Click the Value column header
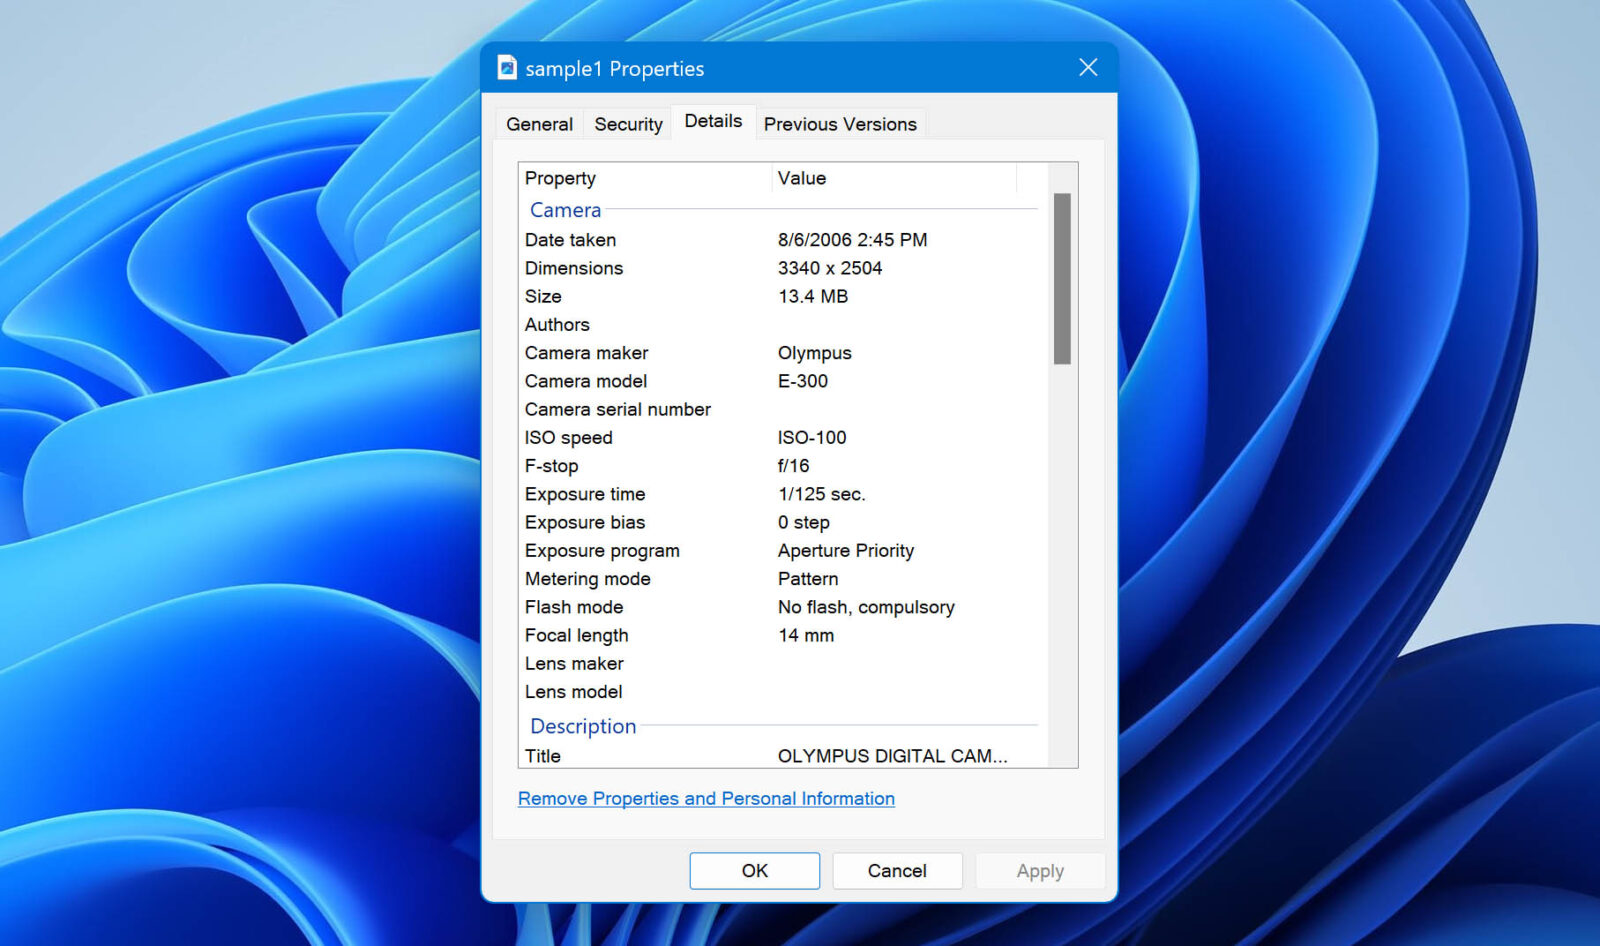The image size is (1600, 946). click(x=801, y=178)
